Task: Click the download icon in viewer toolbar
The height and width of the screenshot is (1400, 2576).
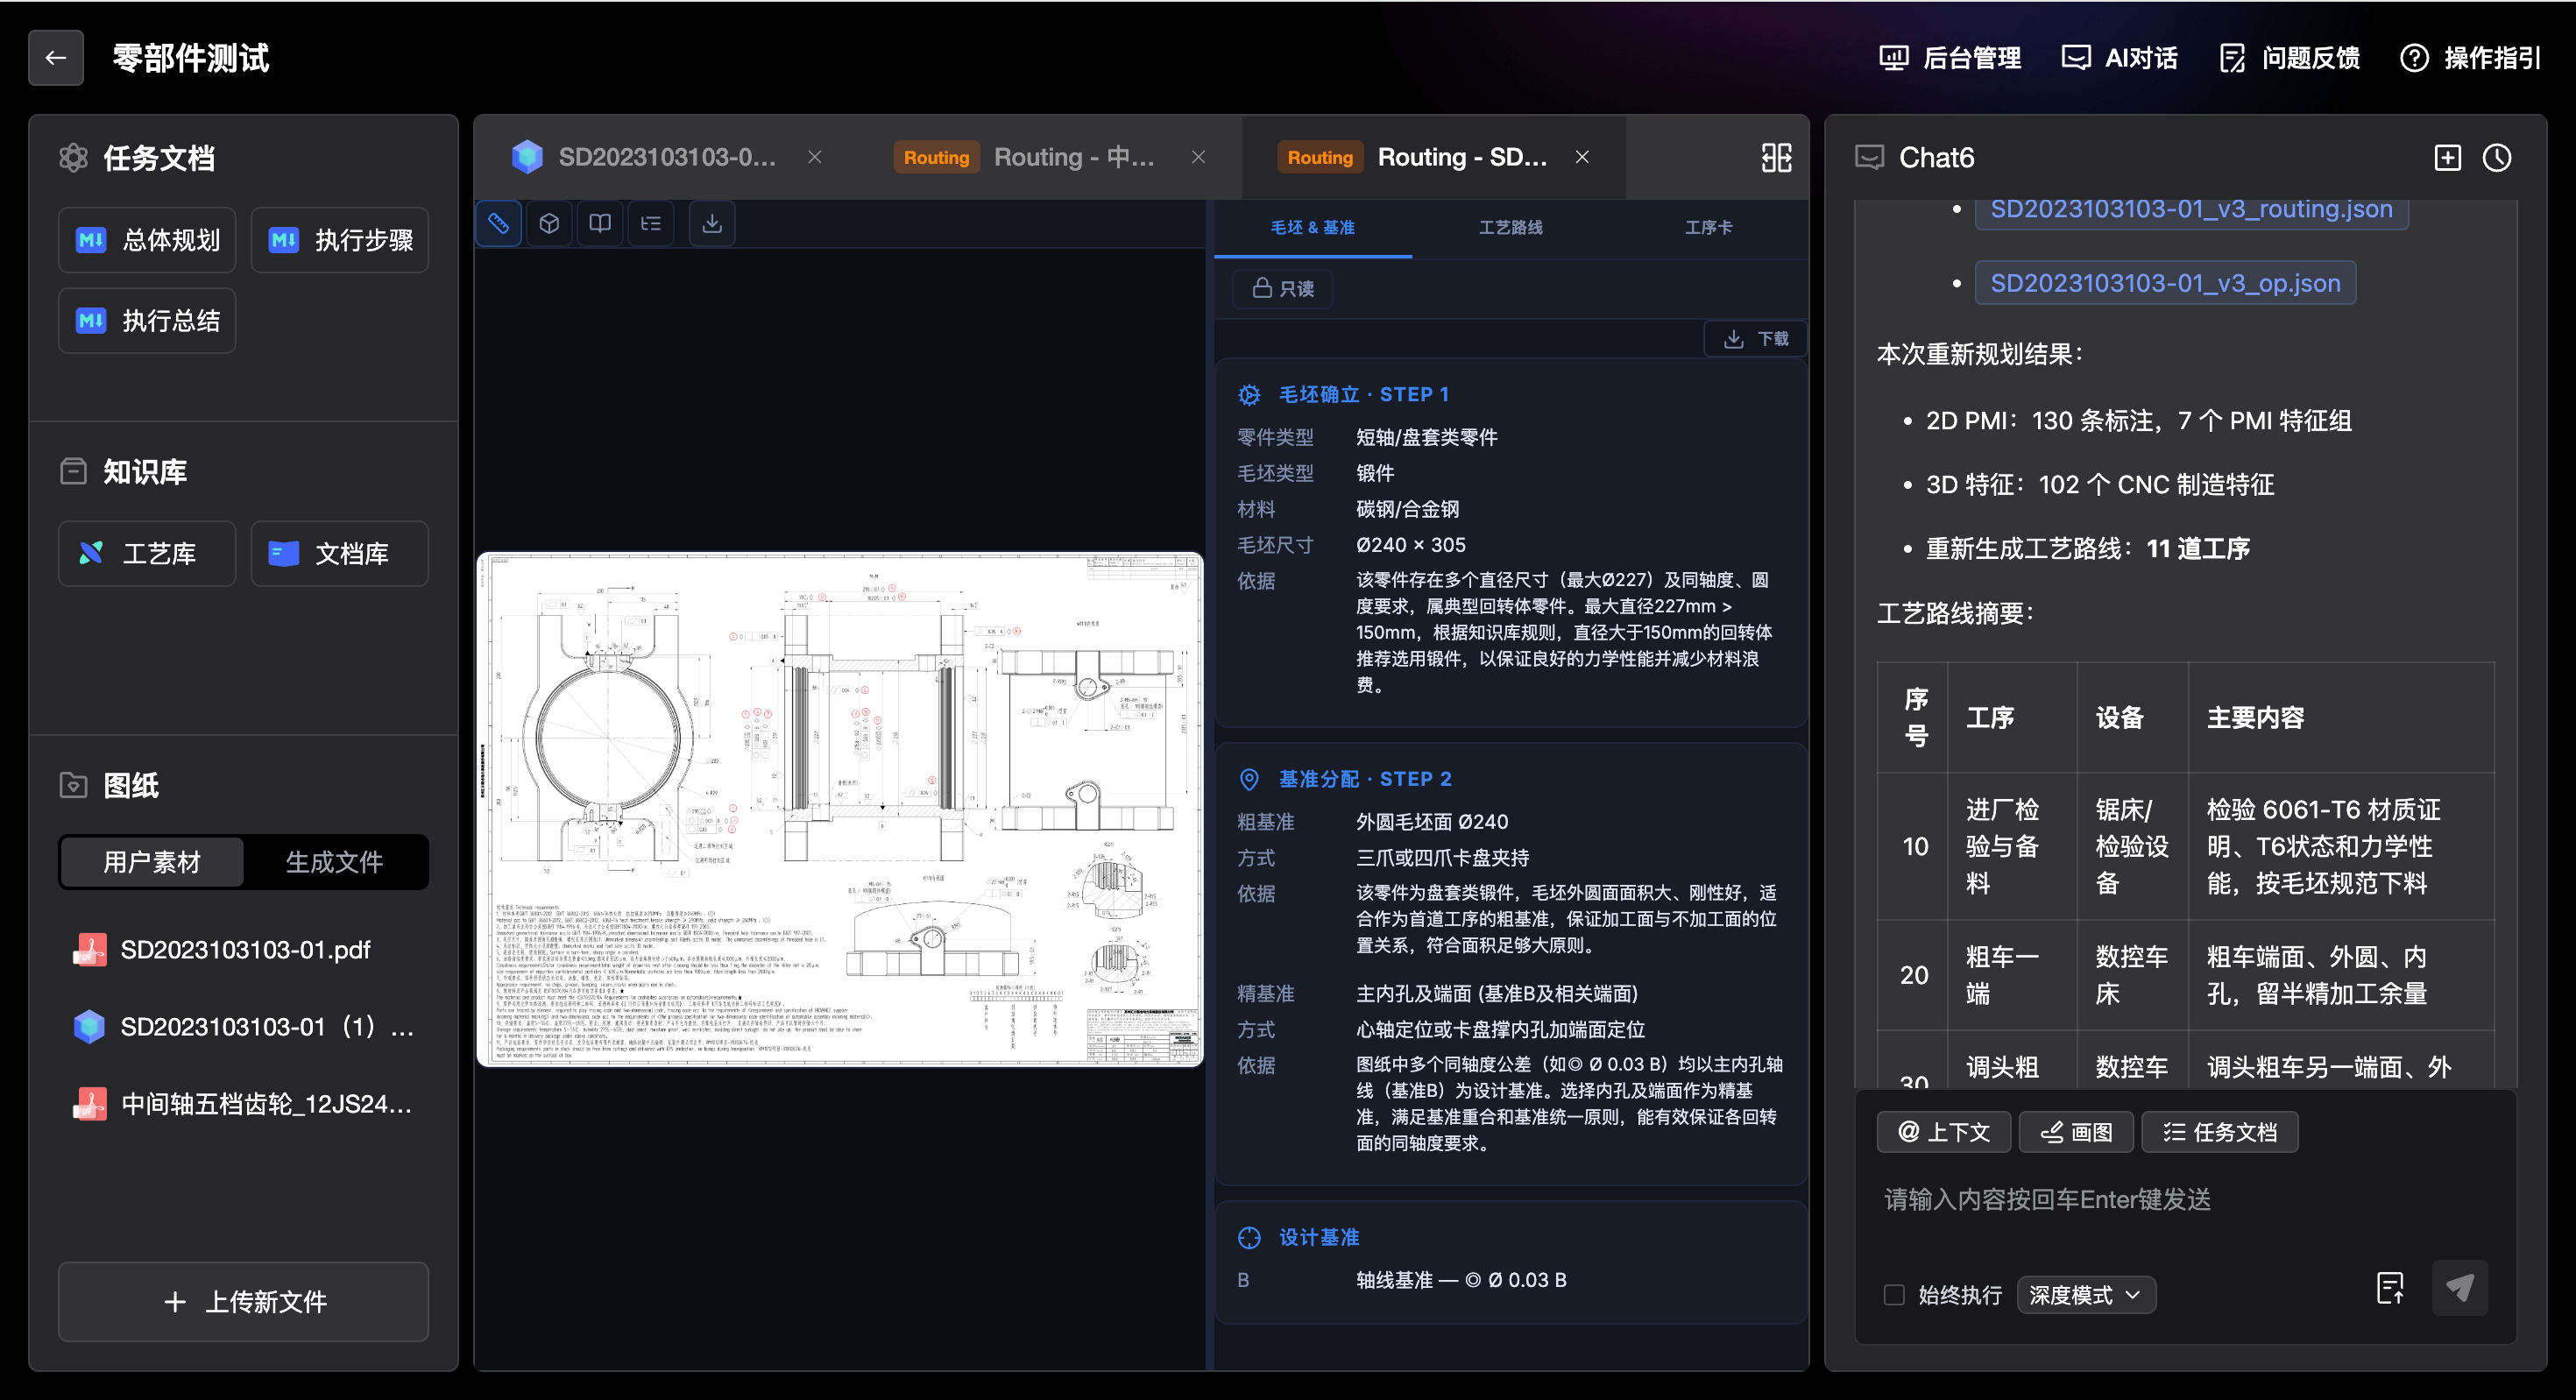Action: pyautogui.click(x=712, y=223)
